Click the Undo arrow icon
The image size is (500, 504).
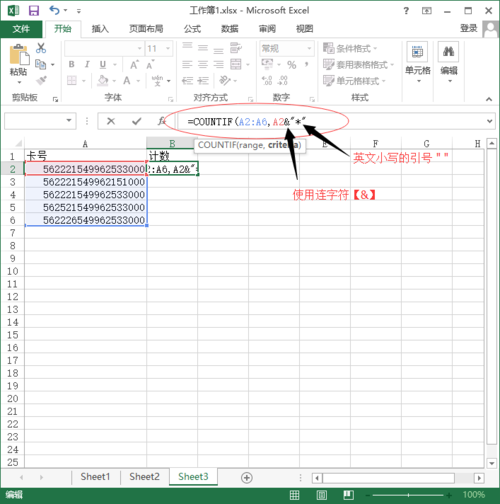point(54,10)
